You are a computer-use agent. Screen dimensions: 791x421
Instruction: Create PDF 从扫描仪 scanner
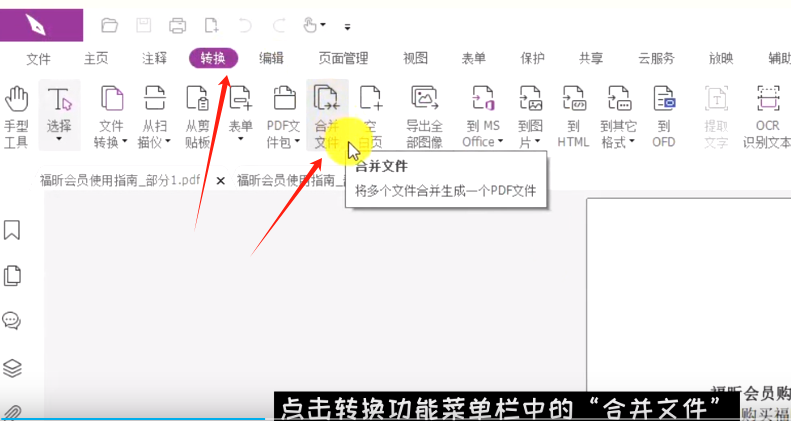click(154, 116)
